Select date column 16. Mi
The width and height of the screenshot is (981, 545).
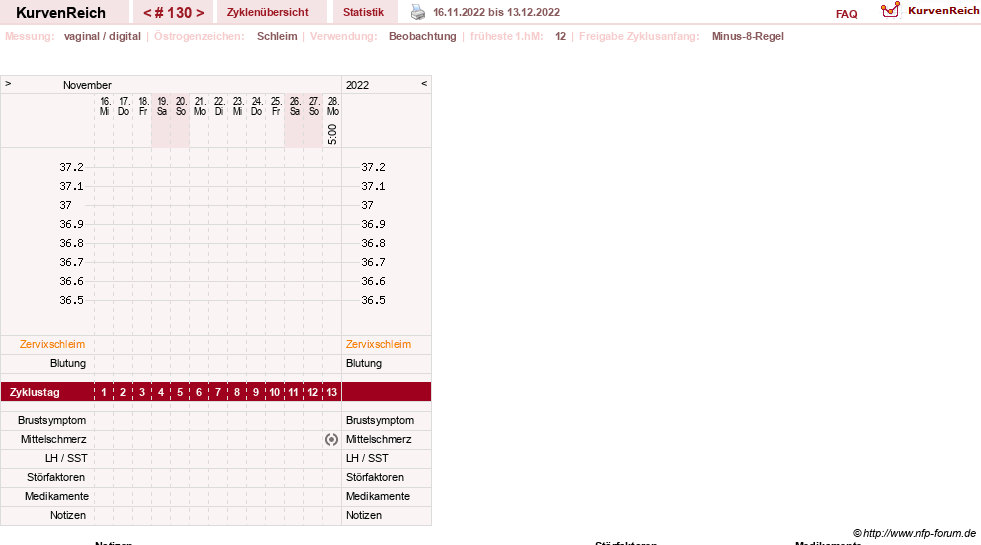pos(104,106)
